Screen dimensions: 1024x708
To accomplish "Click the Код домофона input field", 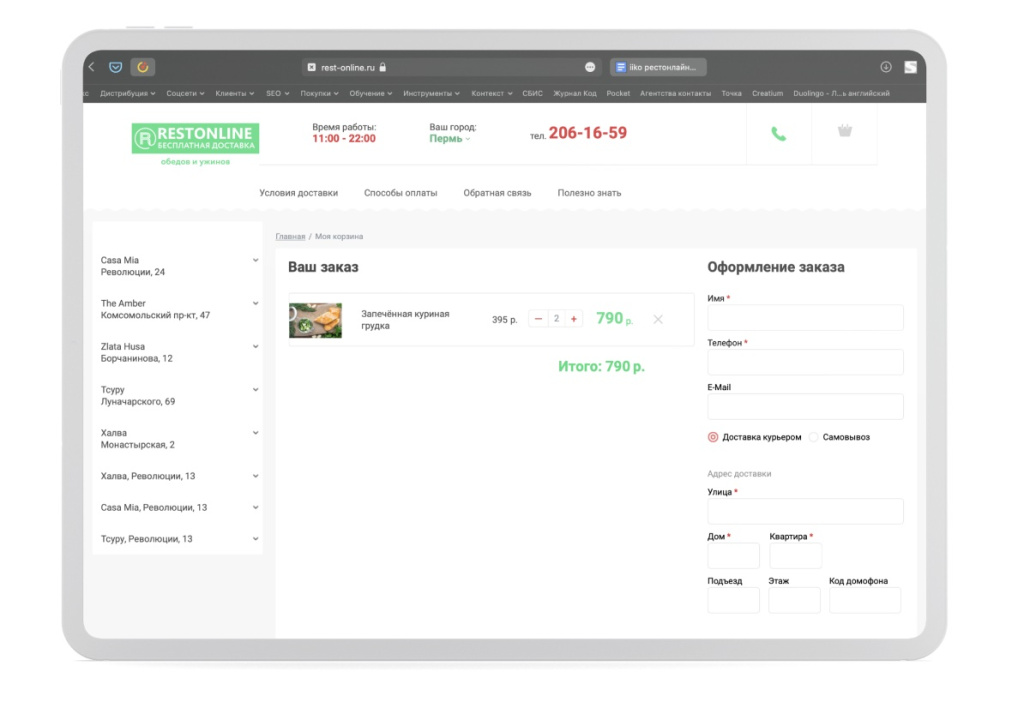I will point(865,600).
